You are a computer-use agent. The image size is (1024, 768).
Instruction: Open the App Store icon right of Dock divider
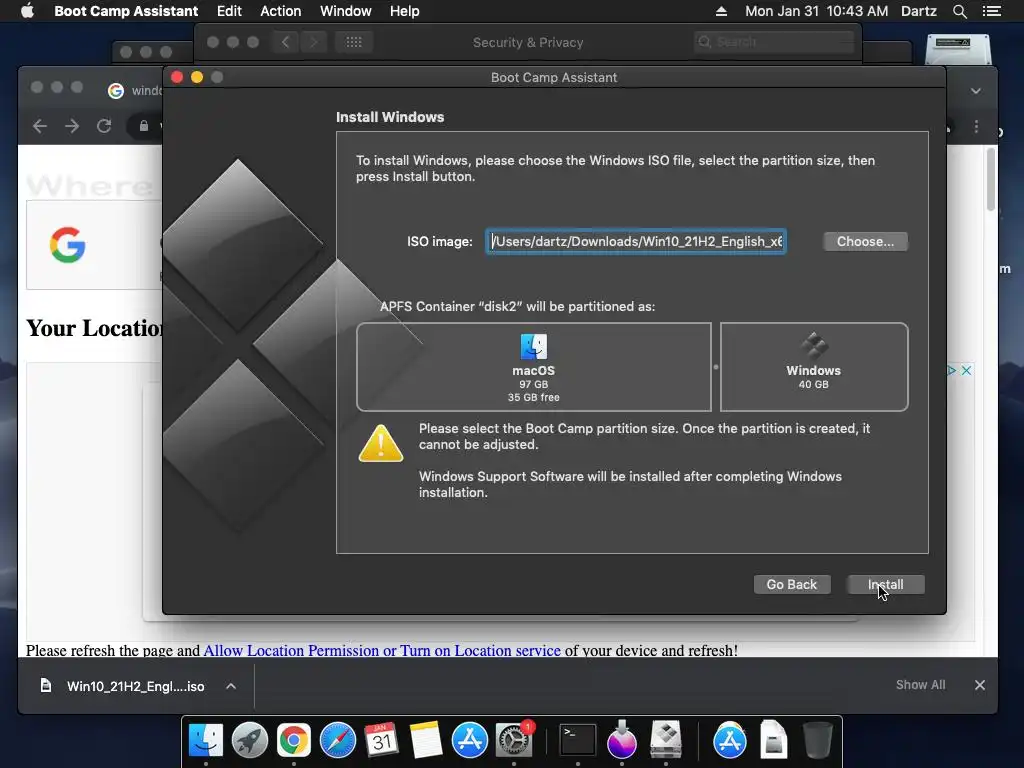click(x=729, y=741)
